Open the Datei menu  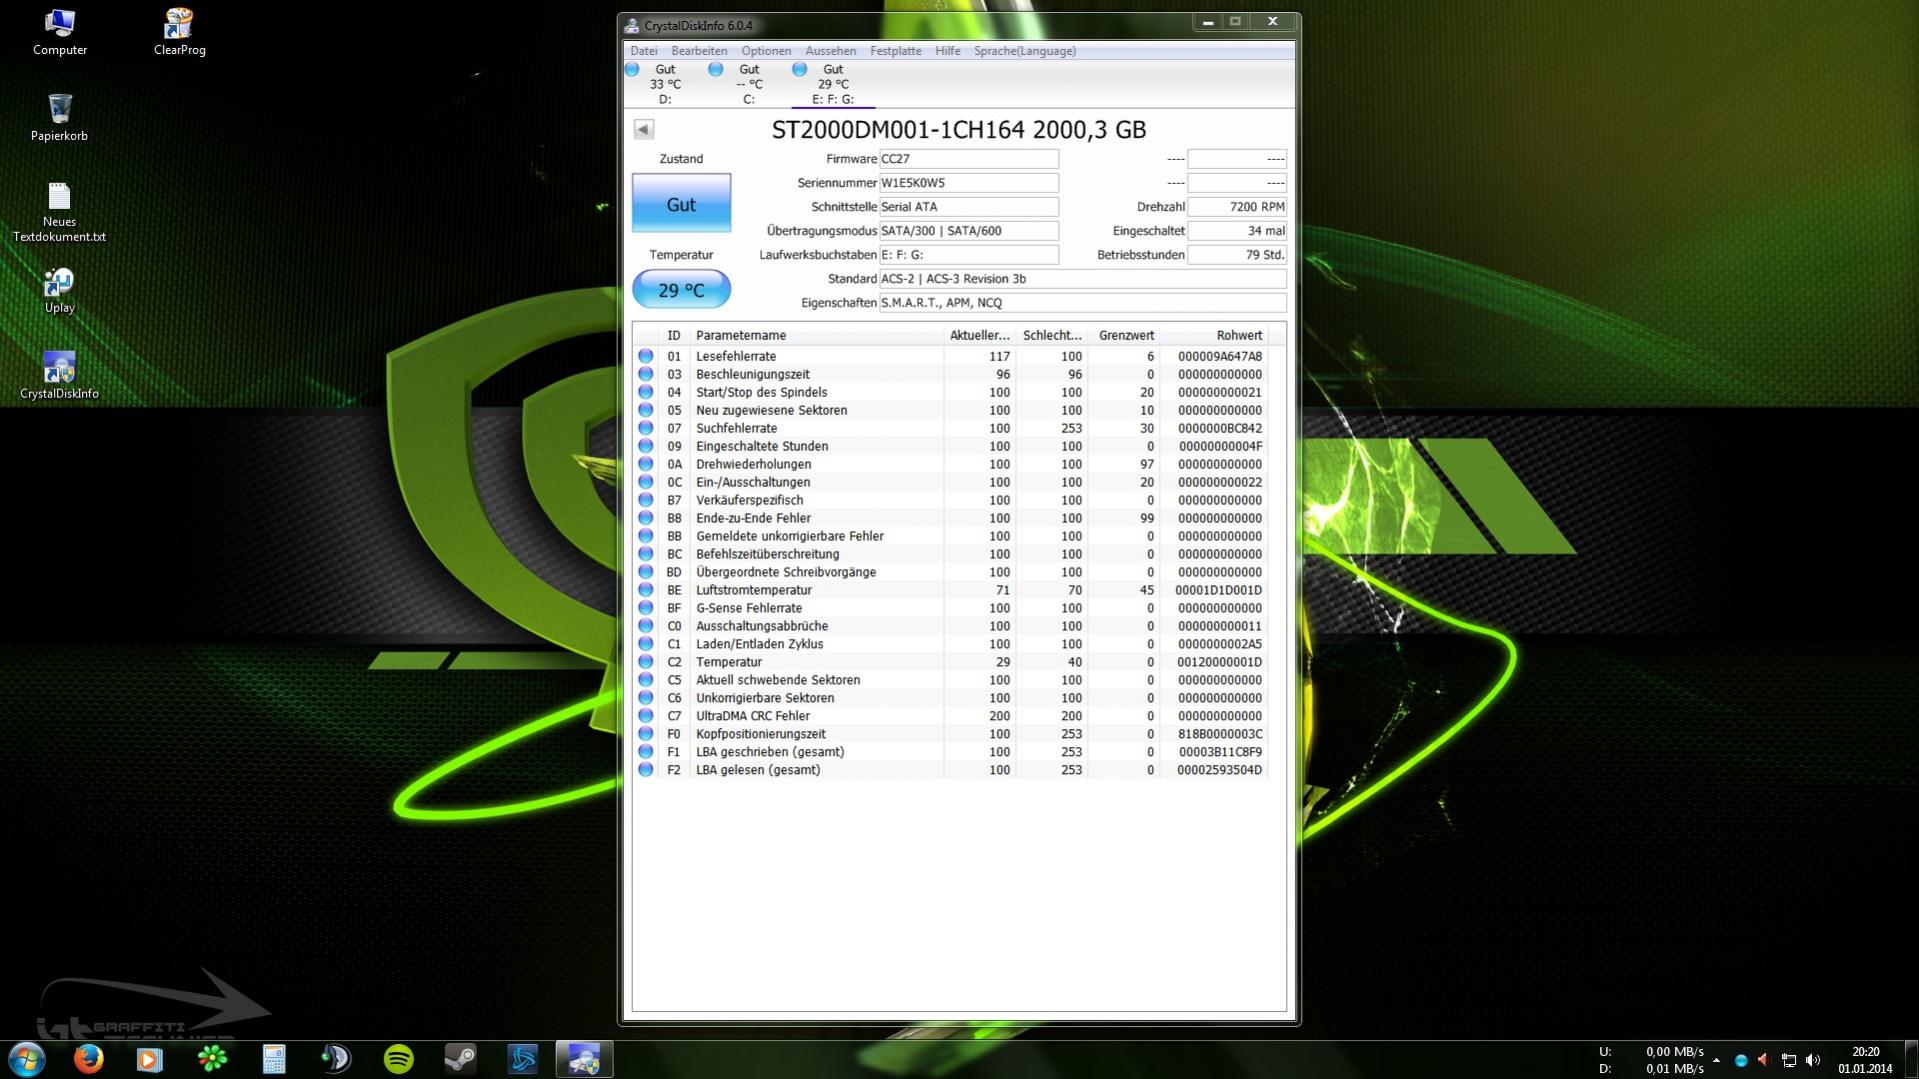[x=644, y=51]
